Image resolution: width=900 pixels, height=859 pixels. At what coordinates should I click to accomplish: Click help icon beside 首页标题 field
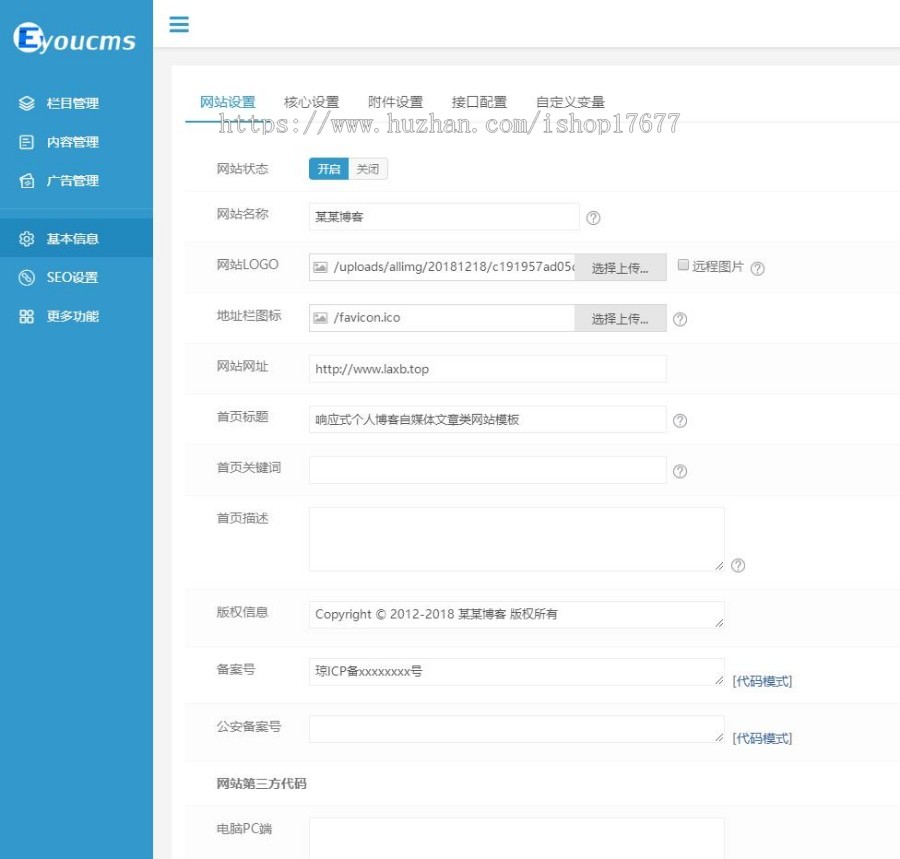[x=680, y=421]
